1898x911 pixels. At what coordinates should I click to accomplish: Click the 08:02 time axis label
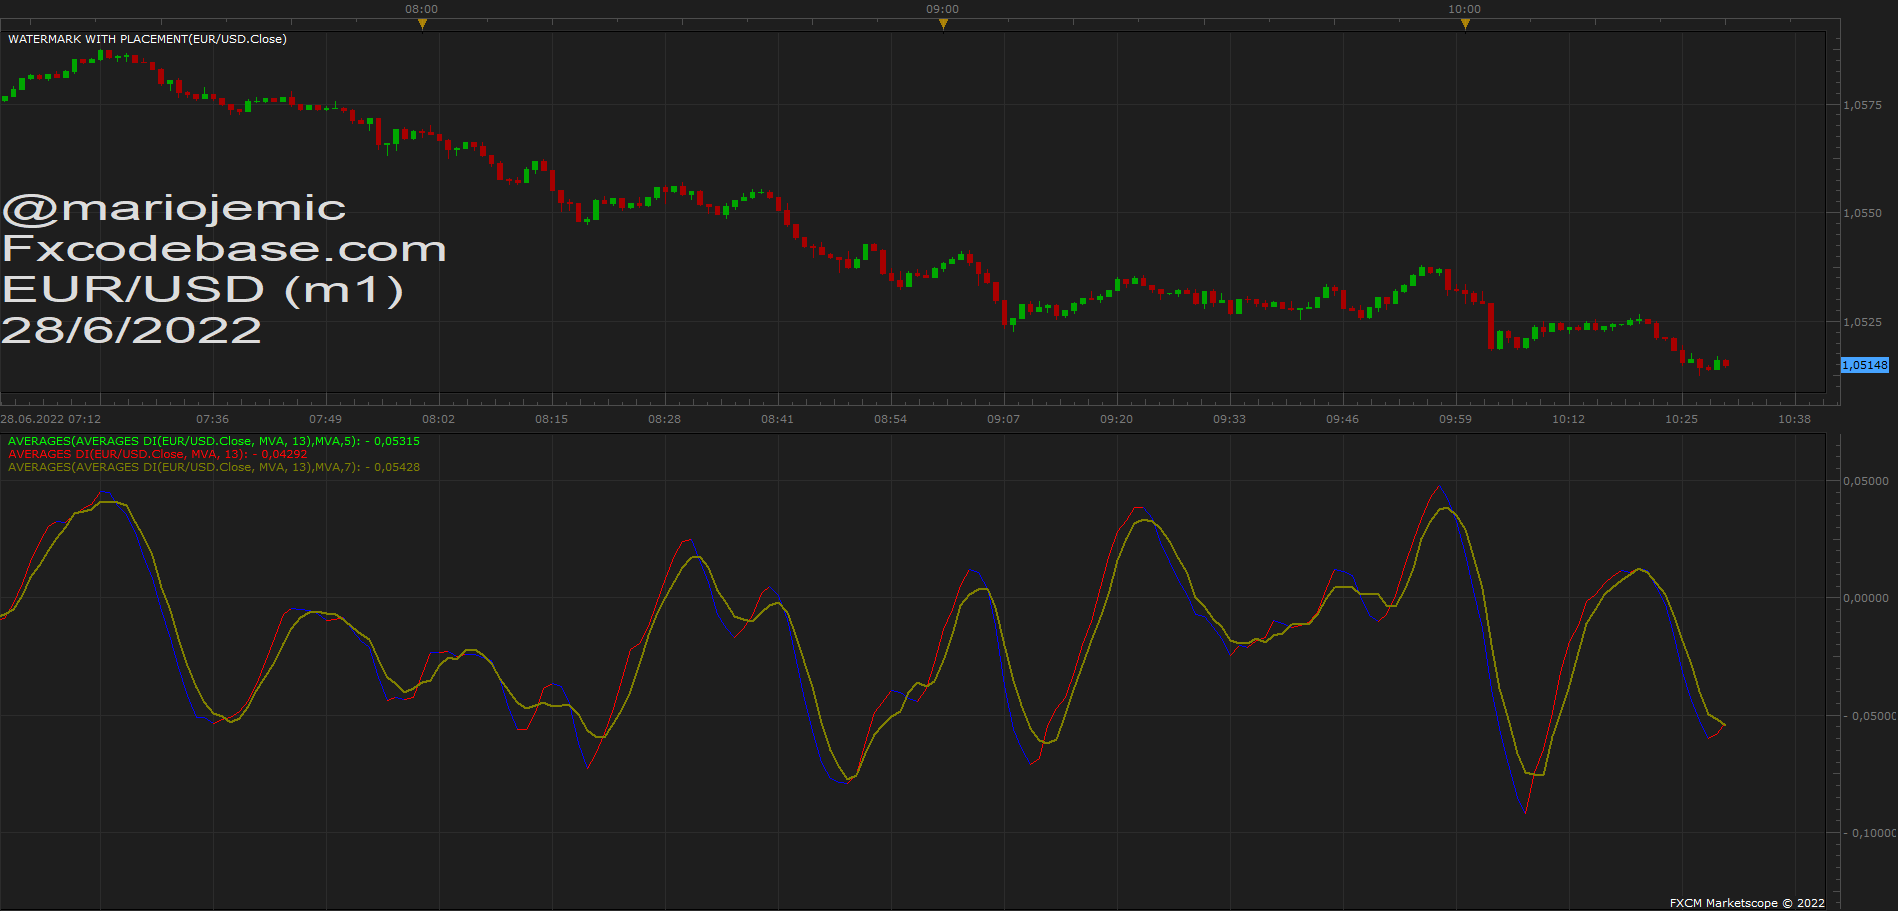coord(438,419)
